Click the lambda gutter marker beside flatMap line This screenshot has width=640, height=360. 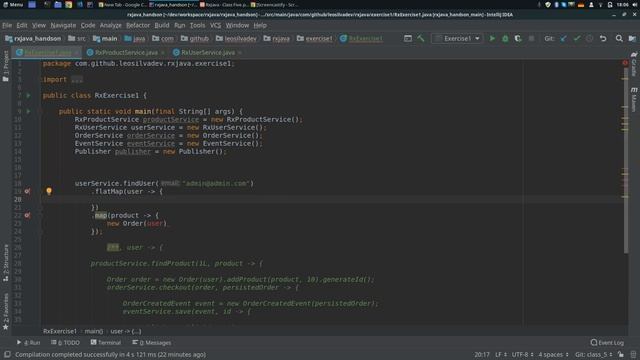[x=27, y=191]
